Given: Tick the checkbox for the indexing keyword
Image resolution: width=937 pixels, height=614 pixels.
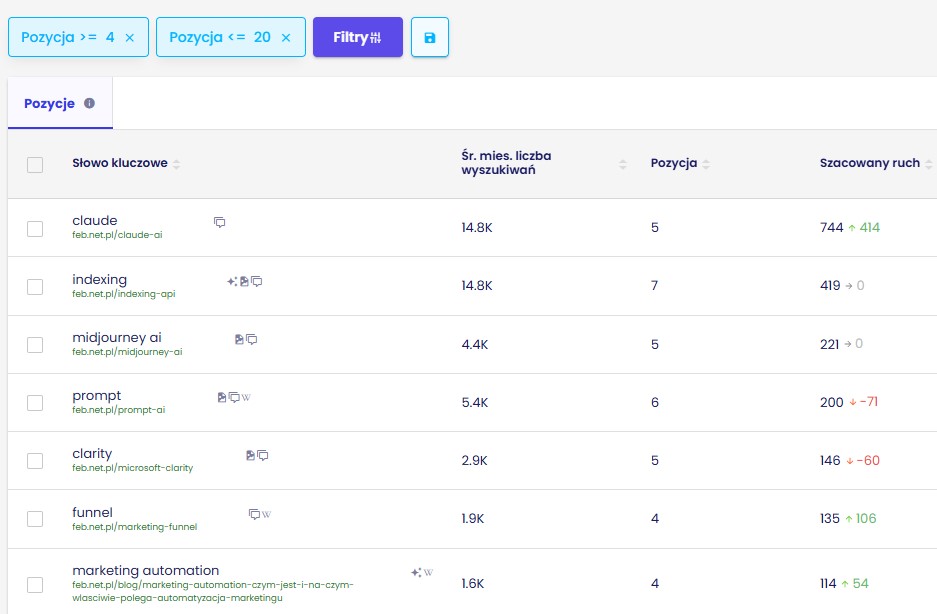Looking at the screenshot, I should click(x=35, y=286).
